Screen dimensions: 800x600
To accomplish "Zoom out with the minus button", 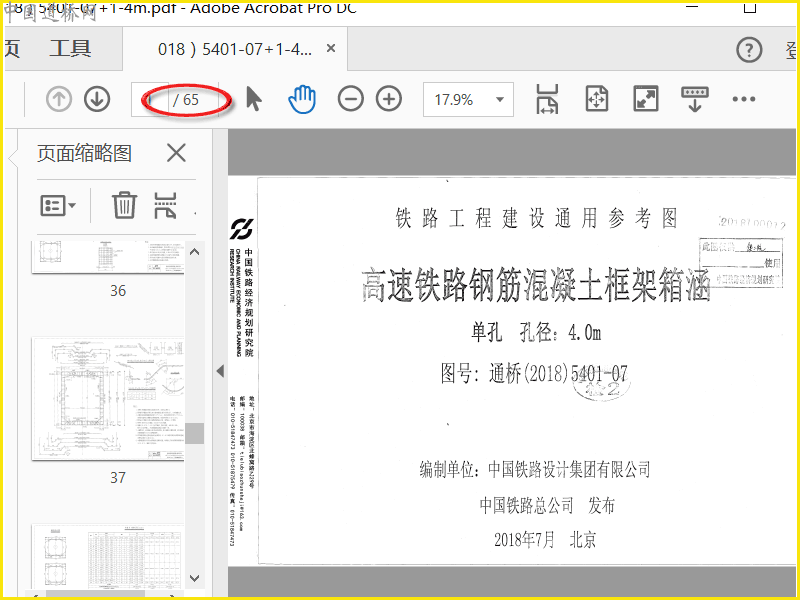I will (x=351, y=99).
